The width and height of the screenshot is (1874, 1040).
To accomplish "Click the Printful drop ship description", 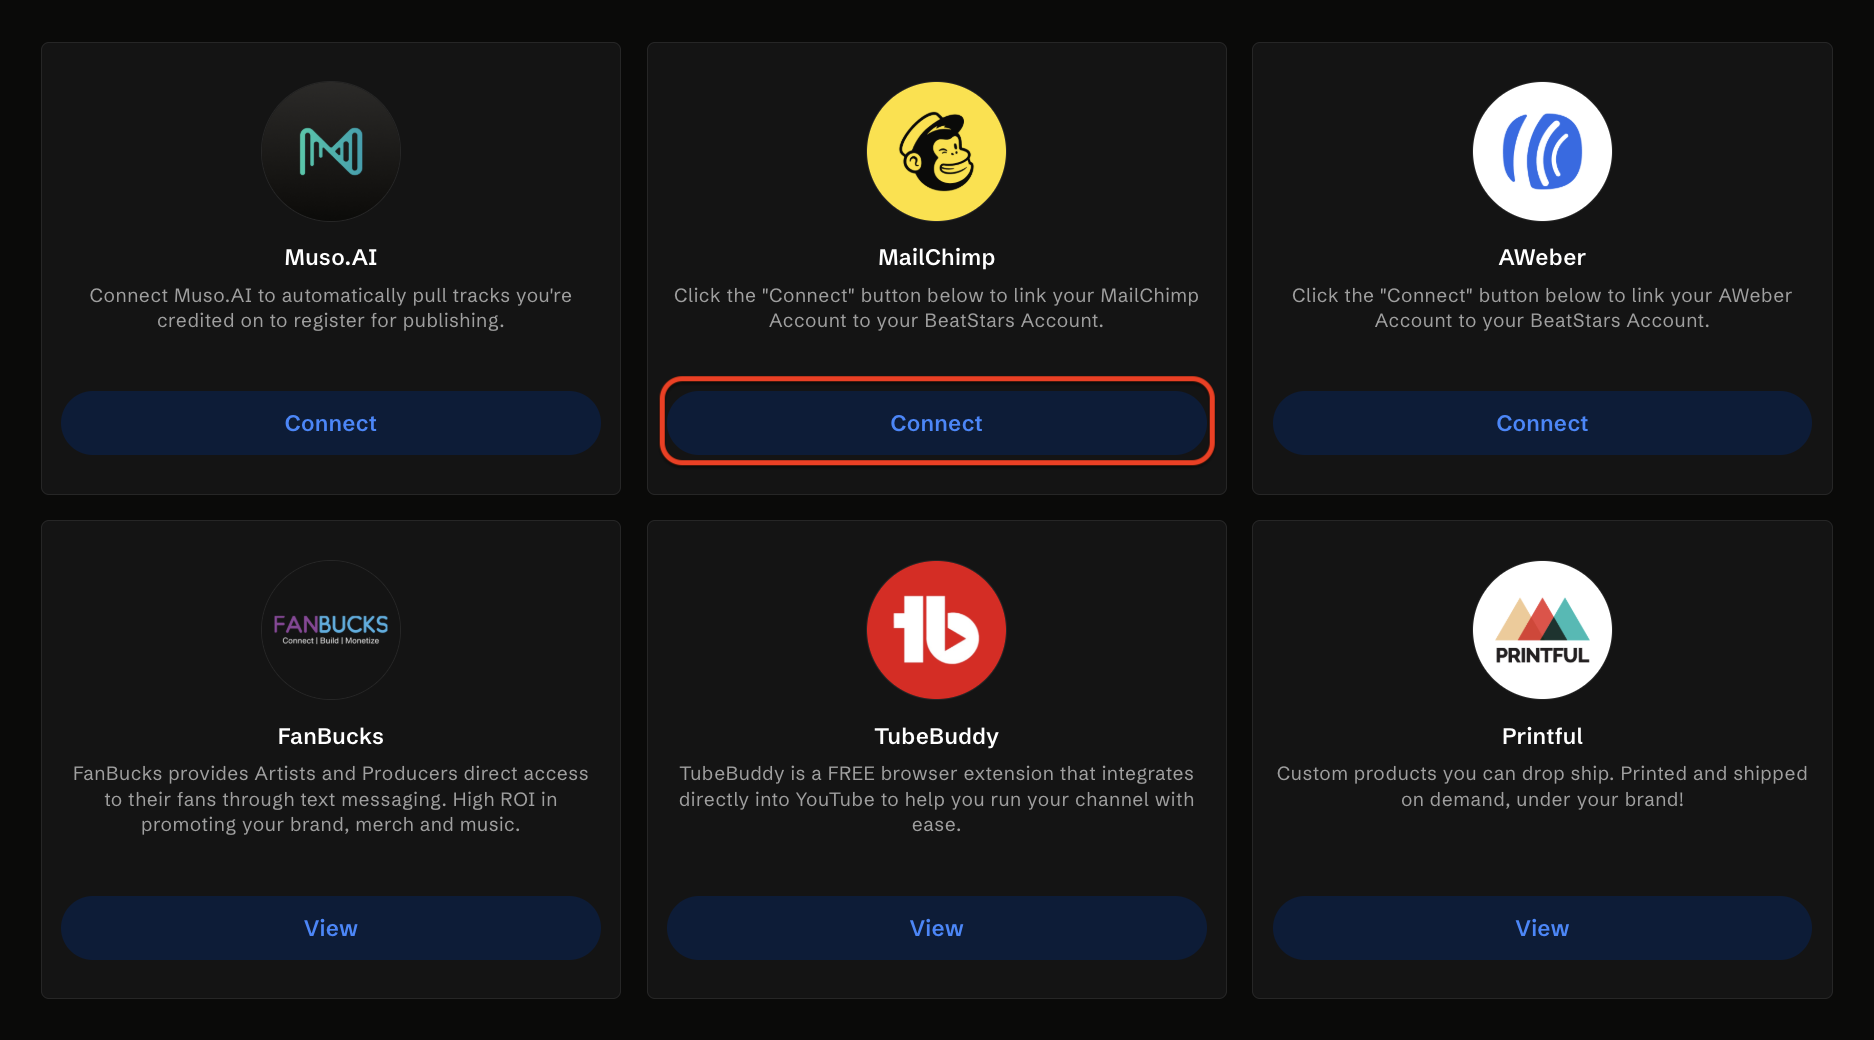I will (1542, 786).
